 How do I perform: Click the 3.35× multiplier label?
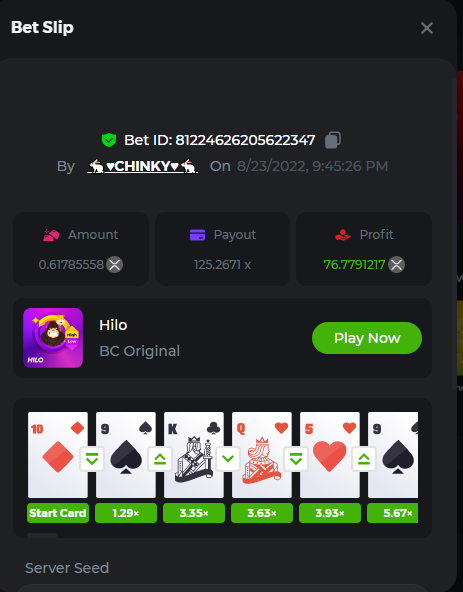pos(194,513)
